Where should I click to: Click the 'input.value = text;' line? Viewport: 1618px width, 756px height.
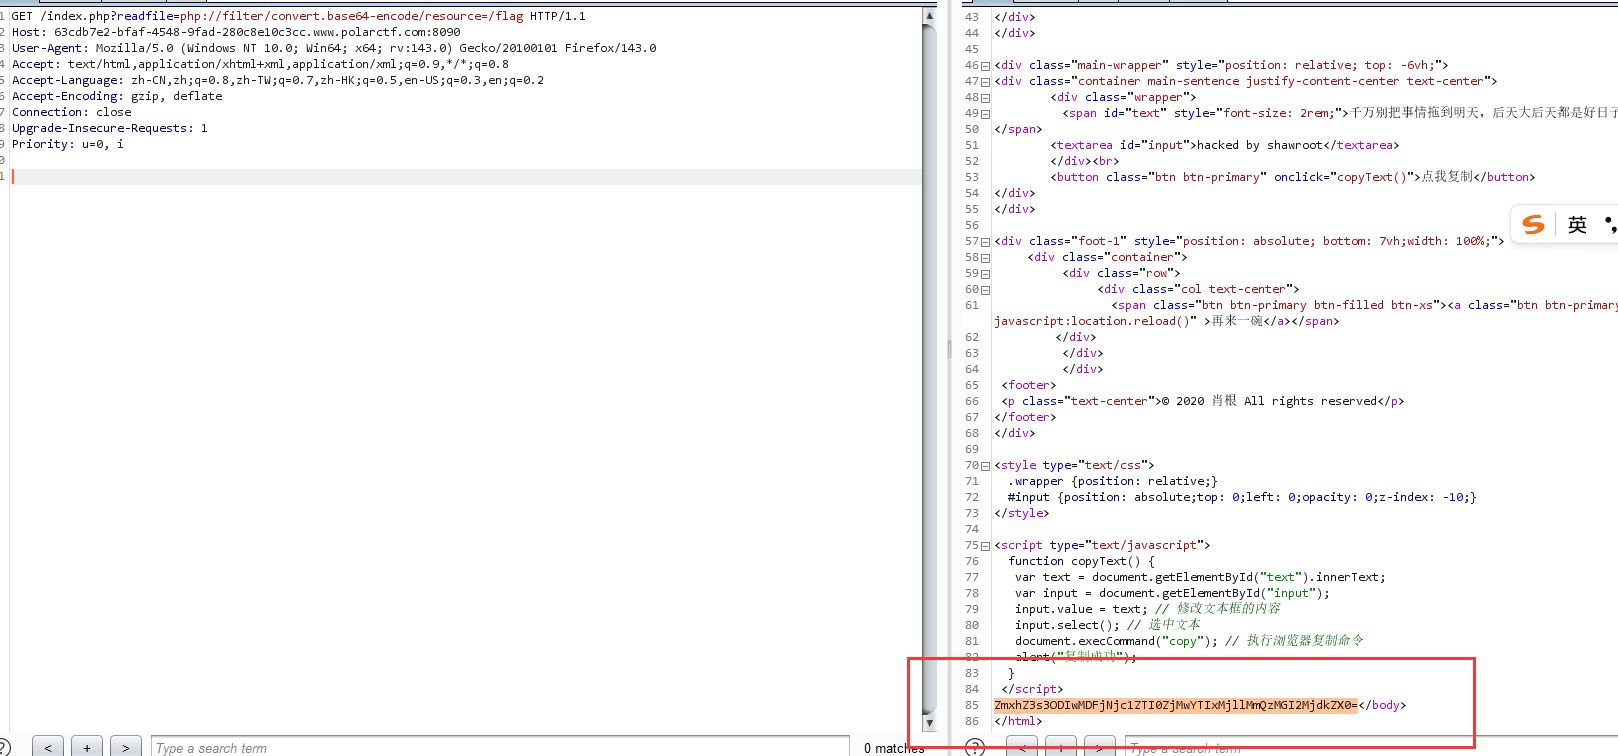click(1147, 609)
